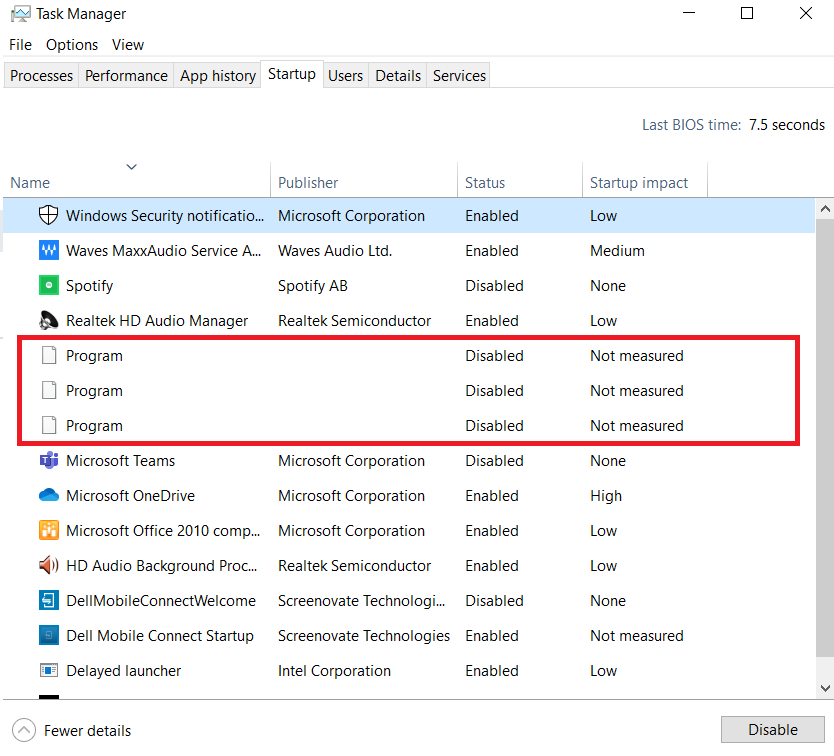Click the scrollbar up arrow

click(825, 209)
